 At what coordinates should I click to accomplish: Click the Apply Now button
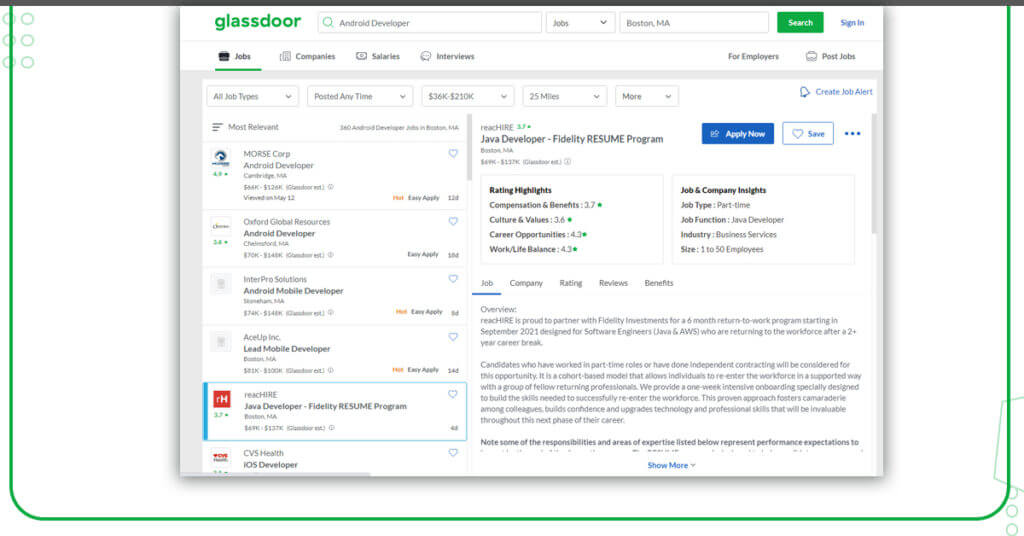coord(738,134)
